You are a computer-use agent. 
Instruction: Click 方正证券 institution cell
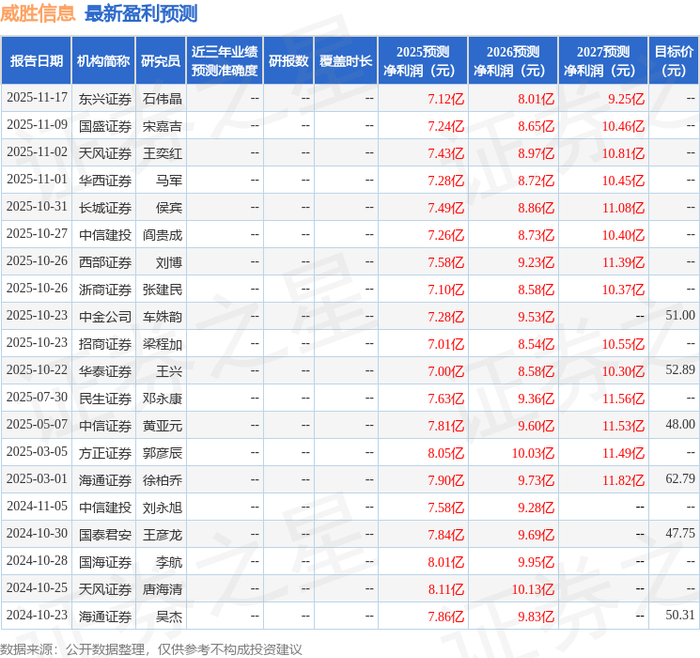[105, 453]
